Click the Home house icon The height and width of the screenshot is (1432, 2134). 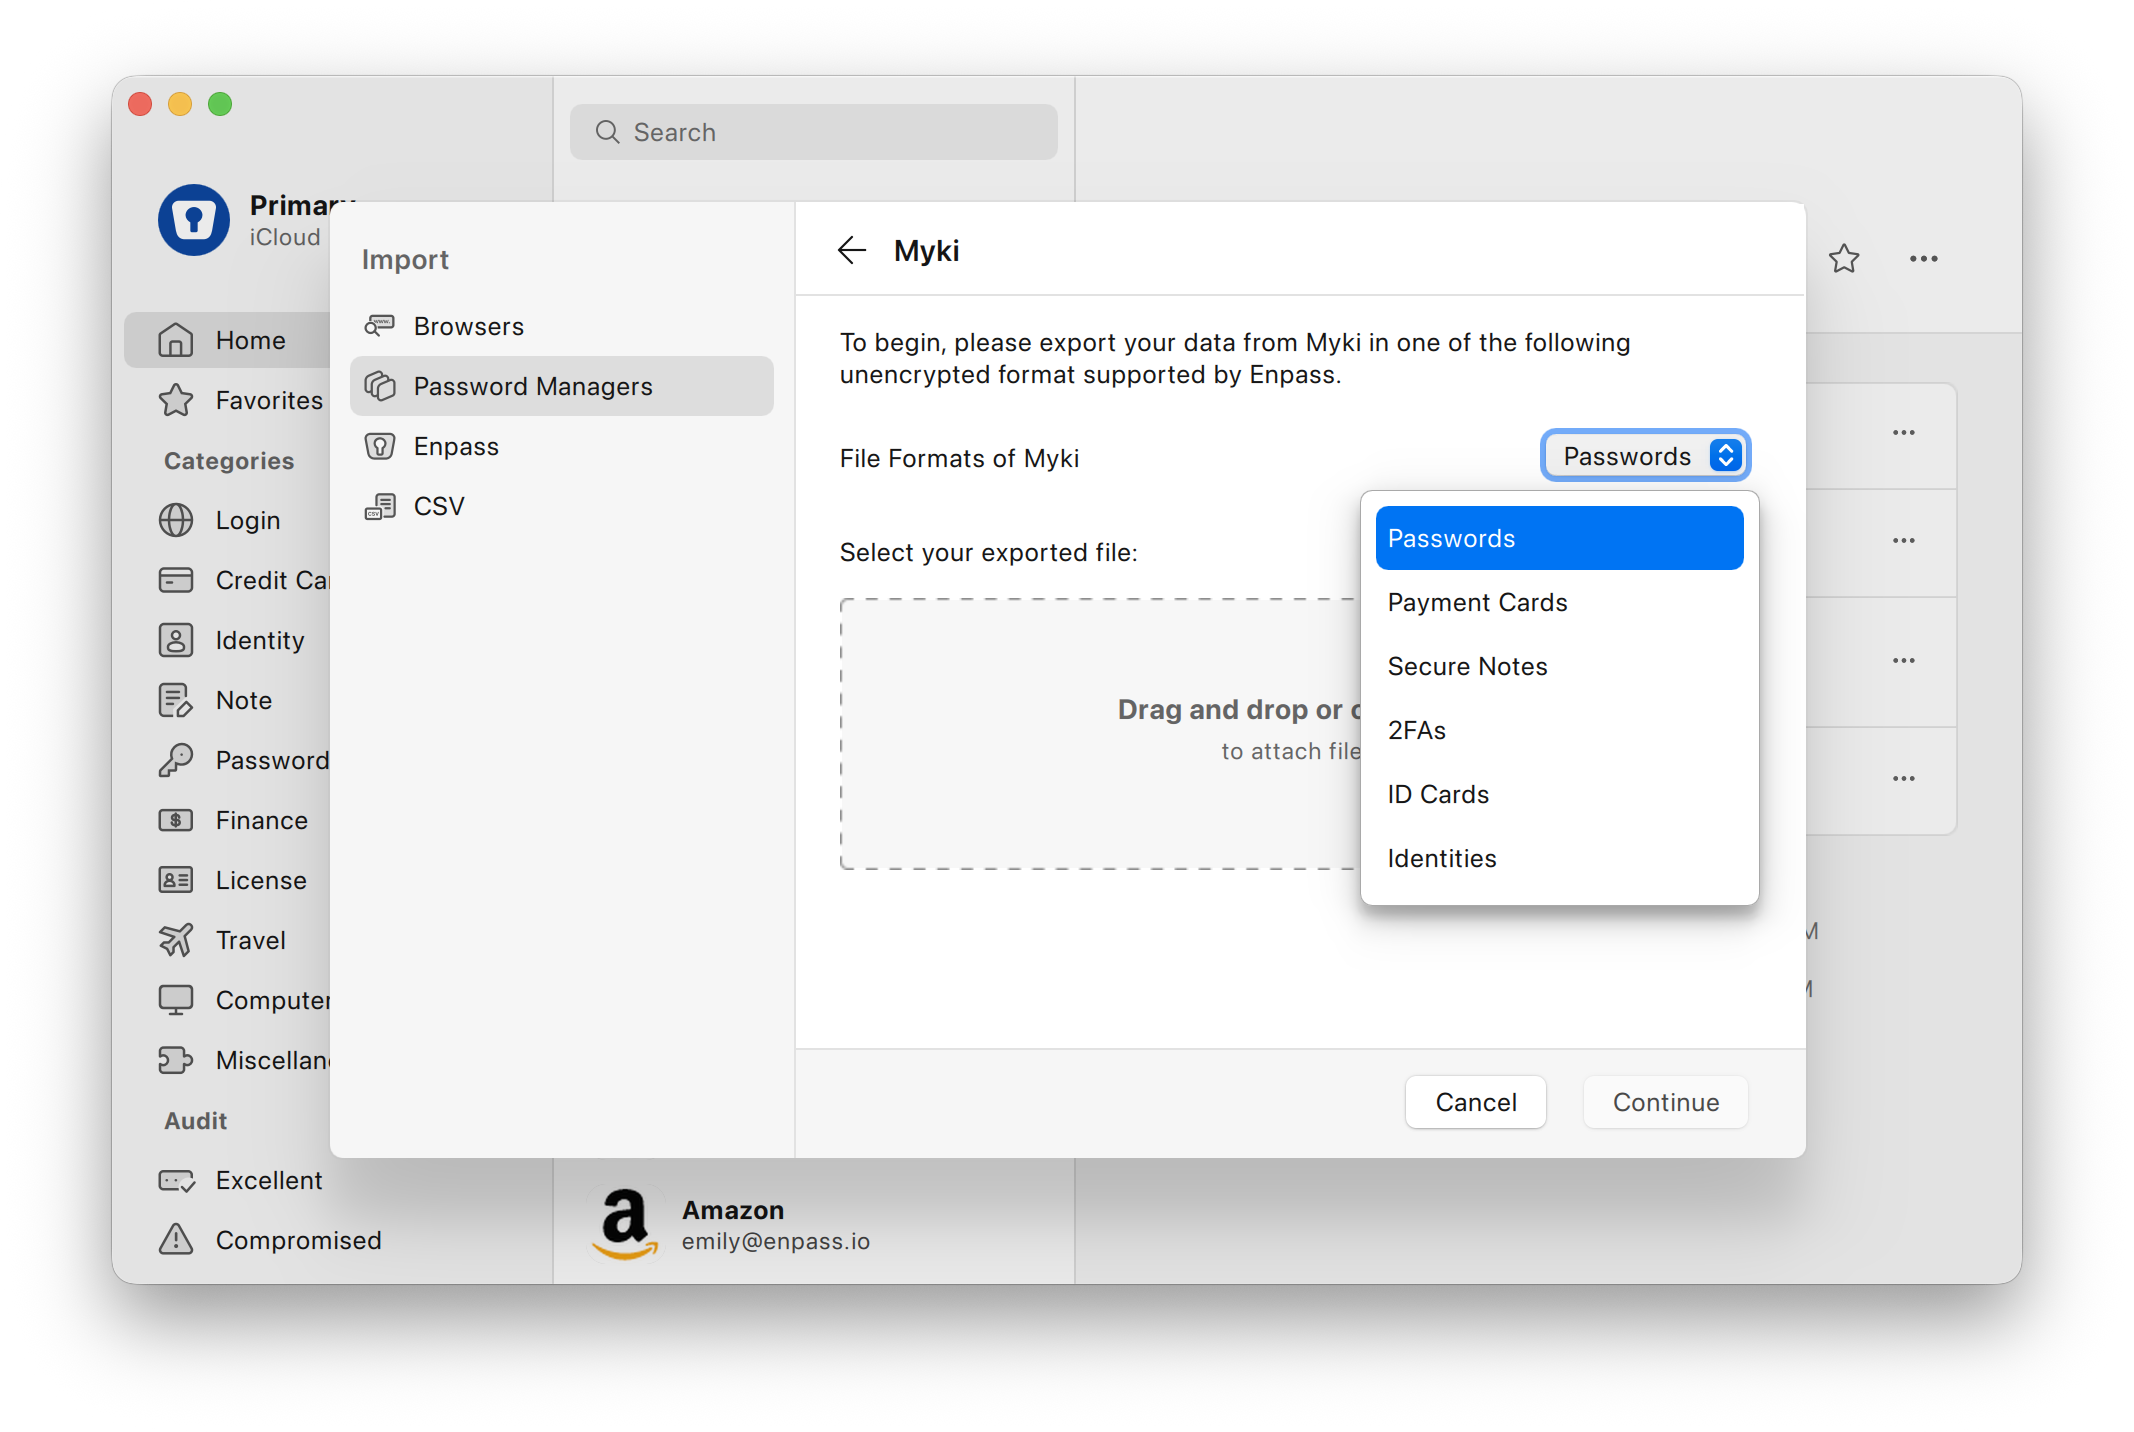point(176,340)
